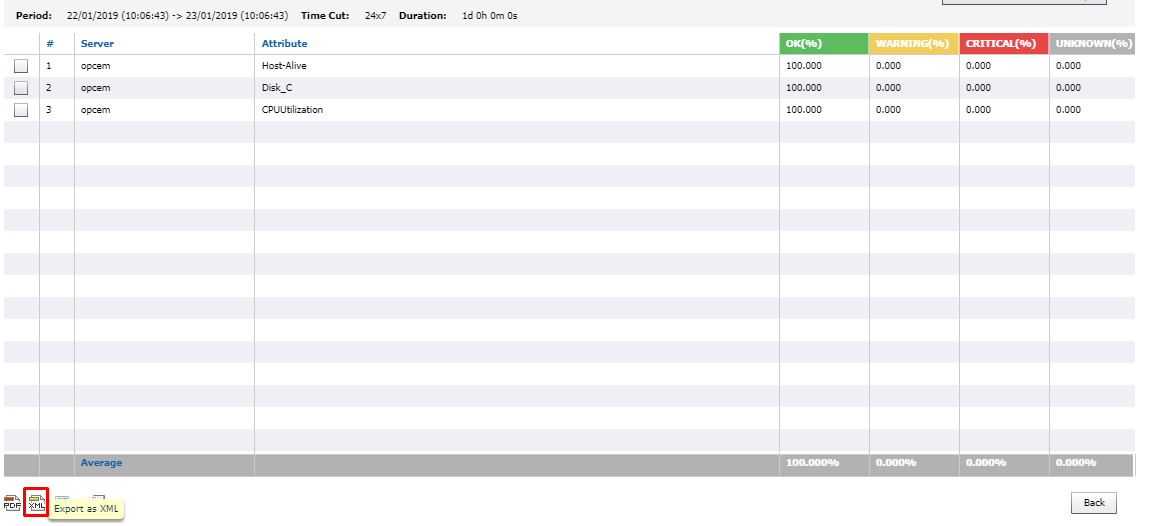The image size is (1149, 526).
Task: Click the Average label in the footer row
Action: point(101,463)
